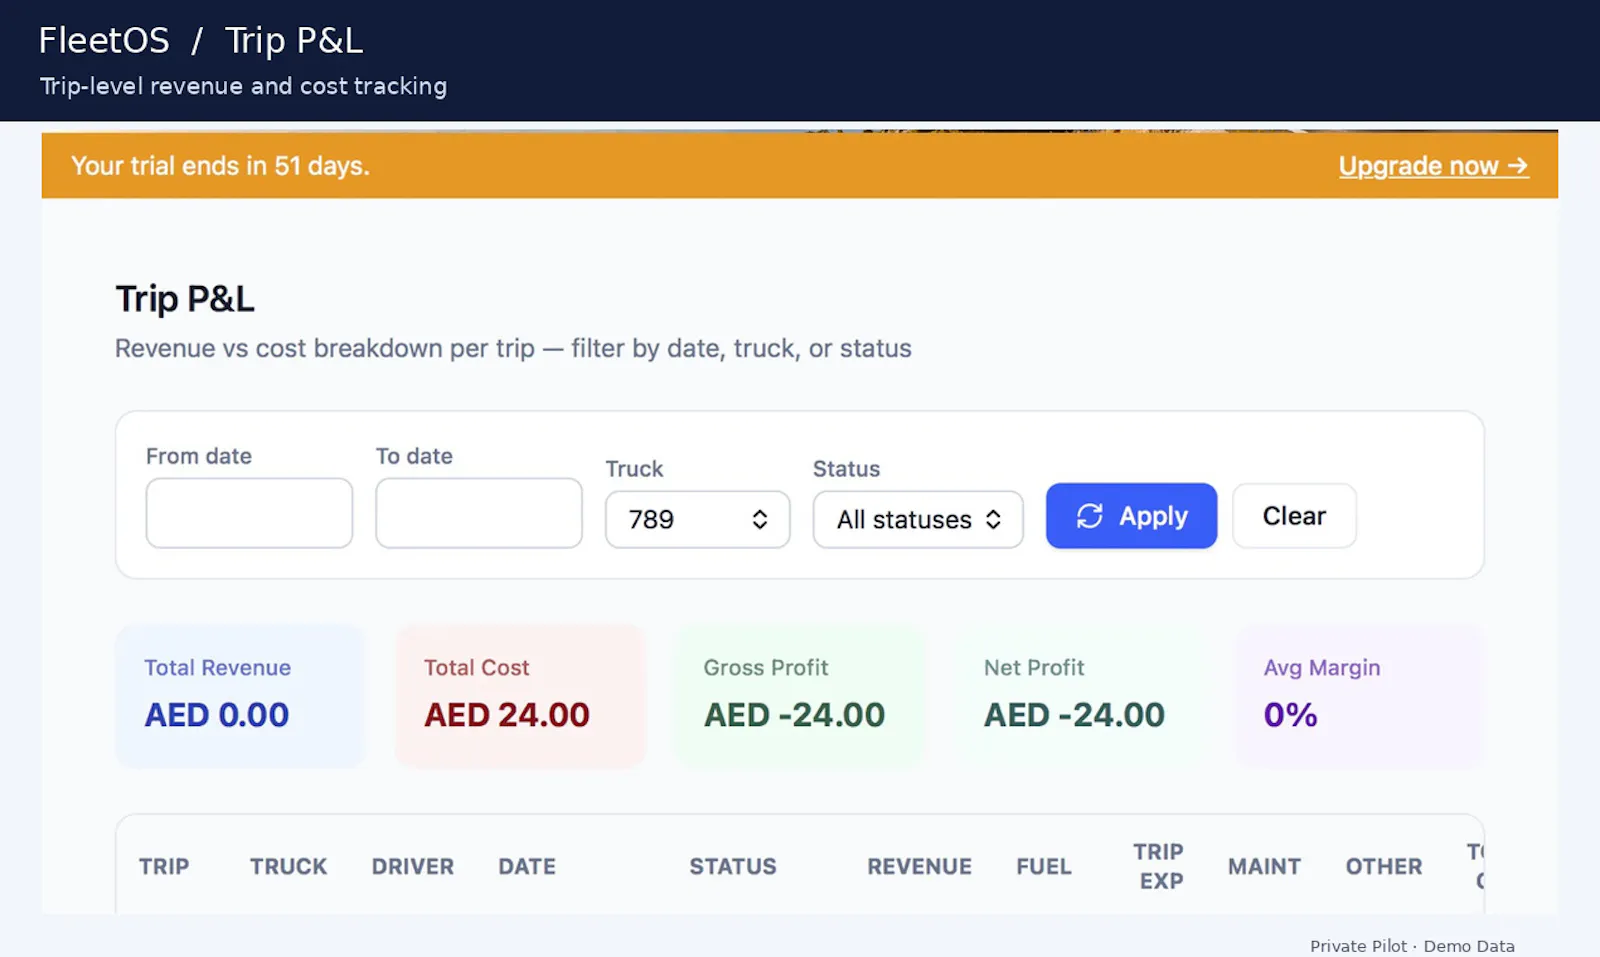Select the Total Revenue AED 0.00 card
Viewport: 1600px width, 957px height.
click(x=240, y=696)
